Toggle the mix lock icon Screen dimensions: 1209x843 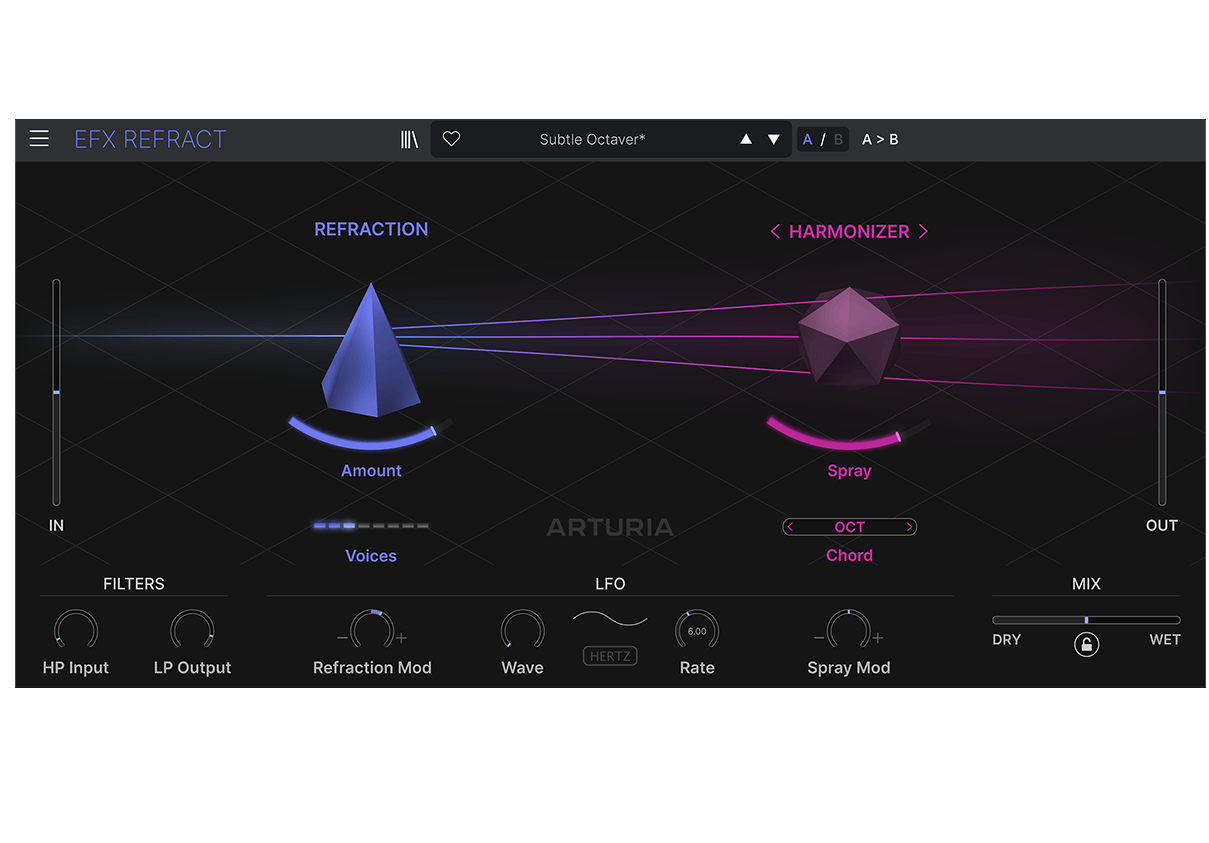click(x=1086, y=645)
